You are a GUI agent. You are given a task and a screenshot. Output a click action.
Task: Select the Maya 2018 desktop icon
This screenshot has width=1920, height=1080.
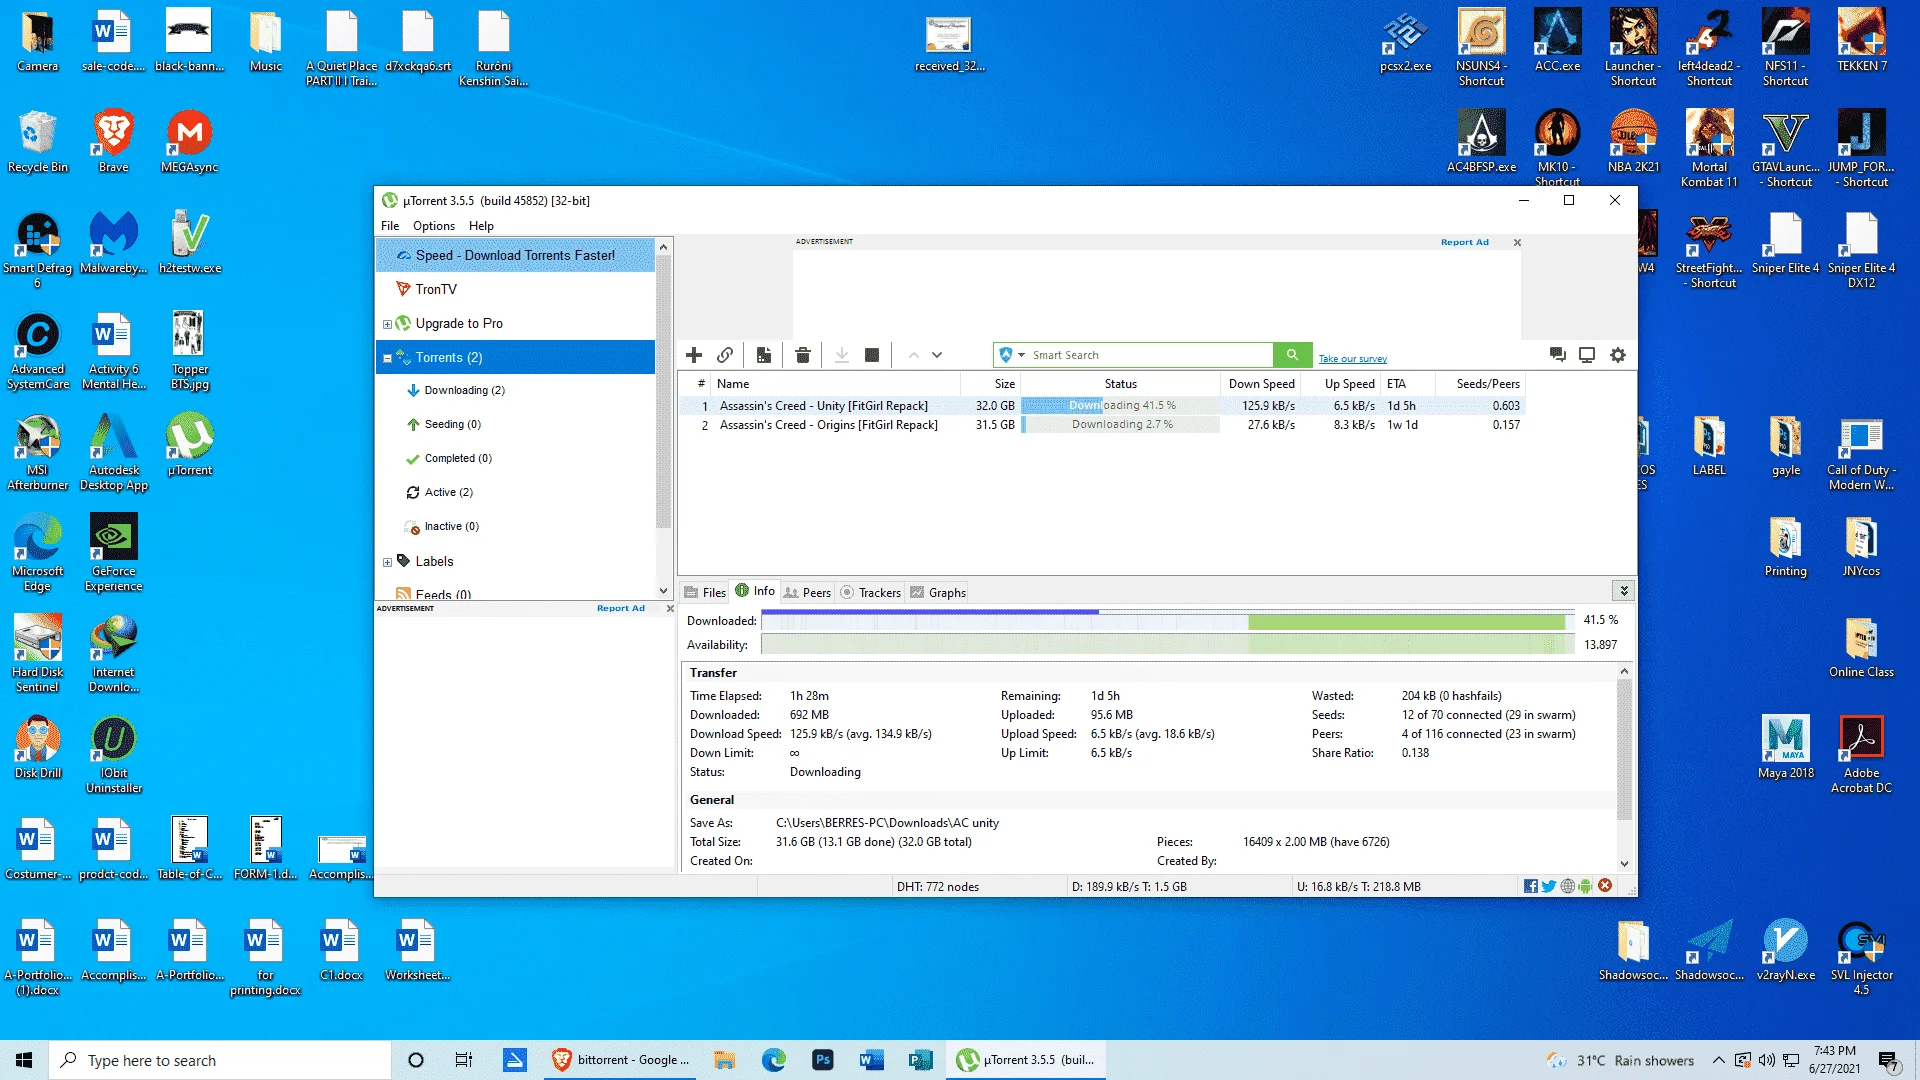tap(1785, 748)
